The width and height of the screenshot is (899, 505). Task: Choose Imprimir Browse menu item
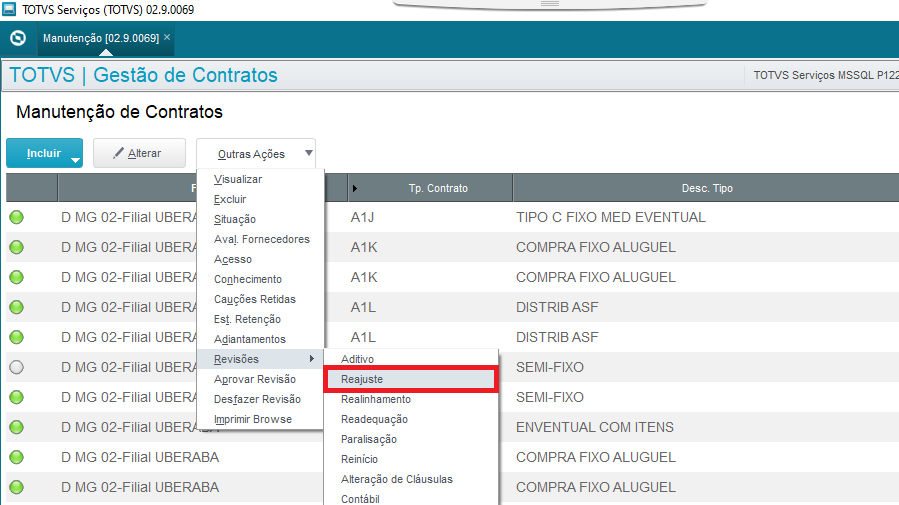(260, 420)
